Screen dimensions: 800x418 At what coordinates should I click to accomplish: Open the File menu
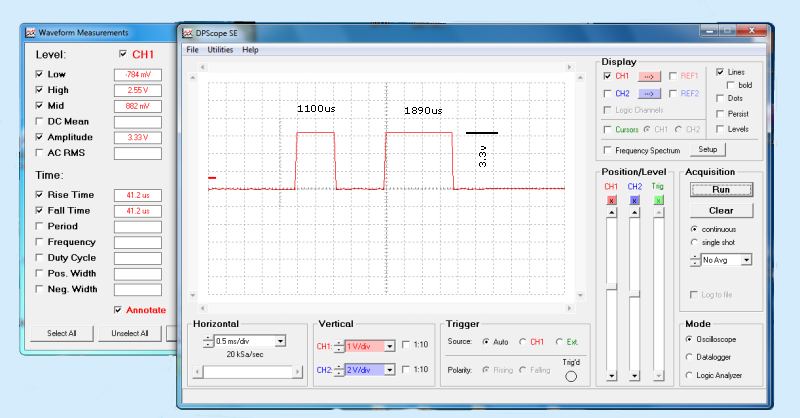192,50
